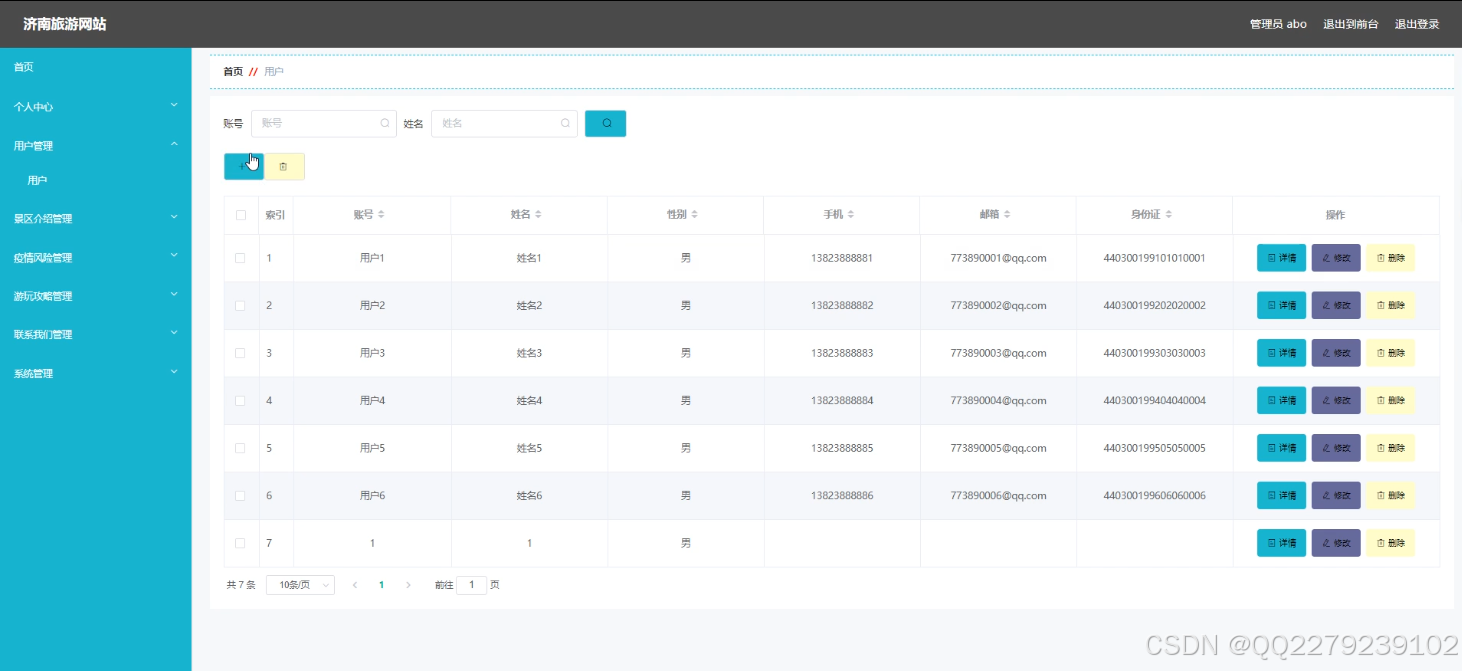Open 详情 for row 用户1
The width and height of the screenshot is (1462, 671).
pos(1281,258)
